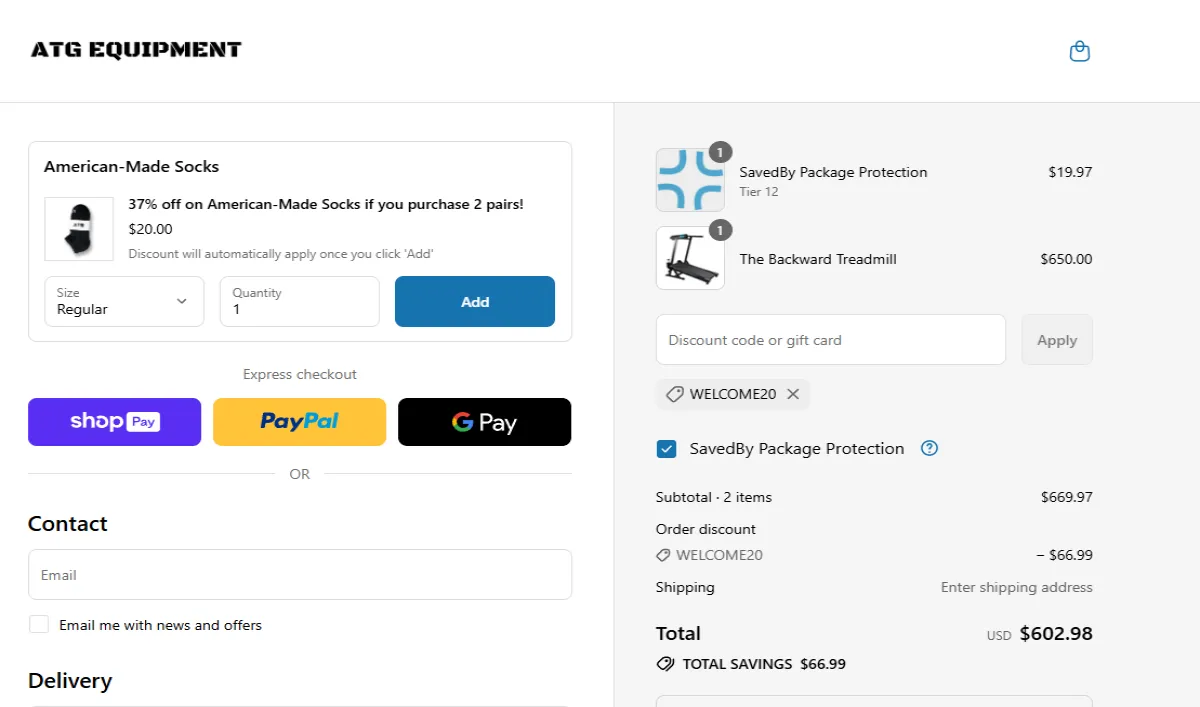
Task: Click the SavedBy Package Protection help icon
Action: pyautogui.click(x=929, y=448)
